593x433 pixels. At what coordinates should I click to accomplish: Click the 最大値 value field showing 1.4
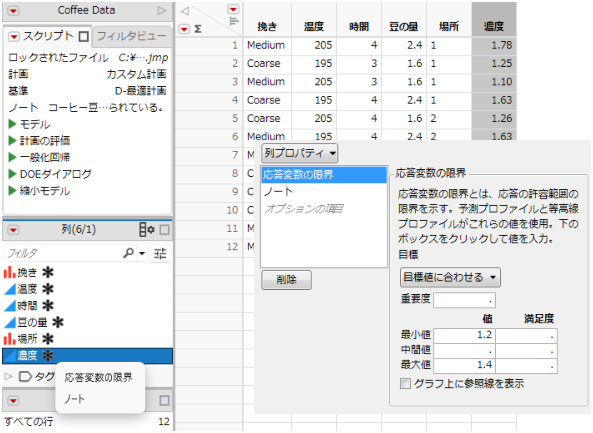[464, 365]
